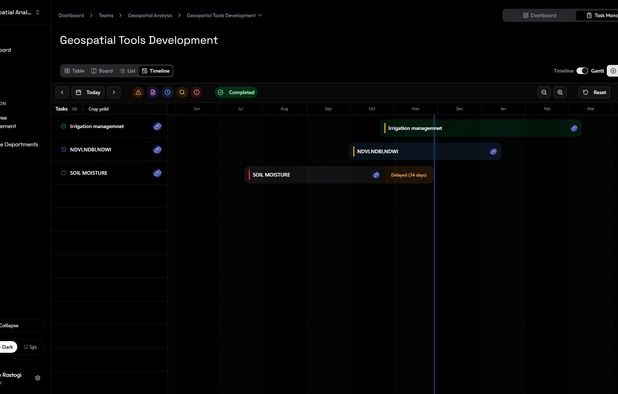Toggle the Completed filter chip
Screen dimensions: 618x394
[236, 92]
